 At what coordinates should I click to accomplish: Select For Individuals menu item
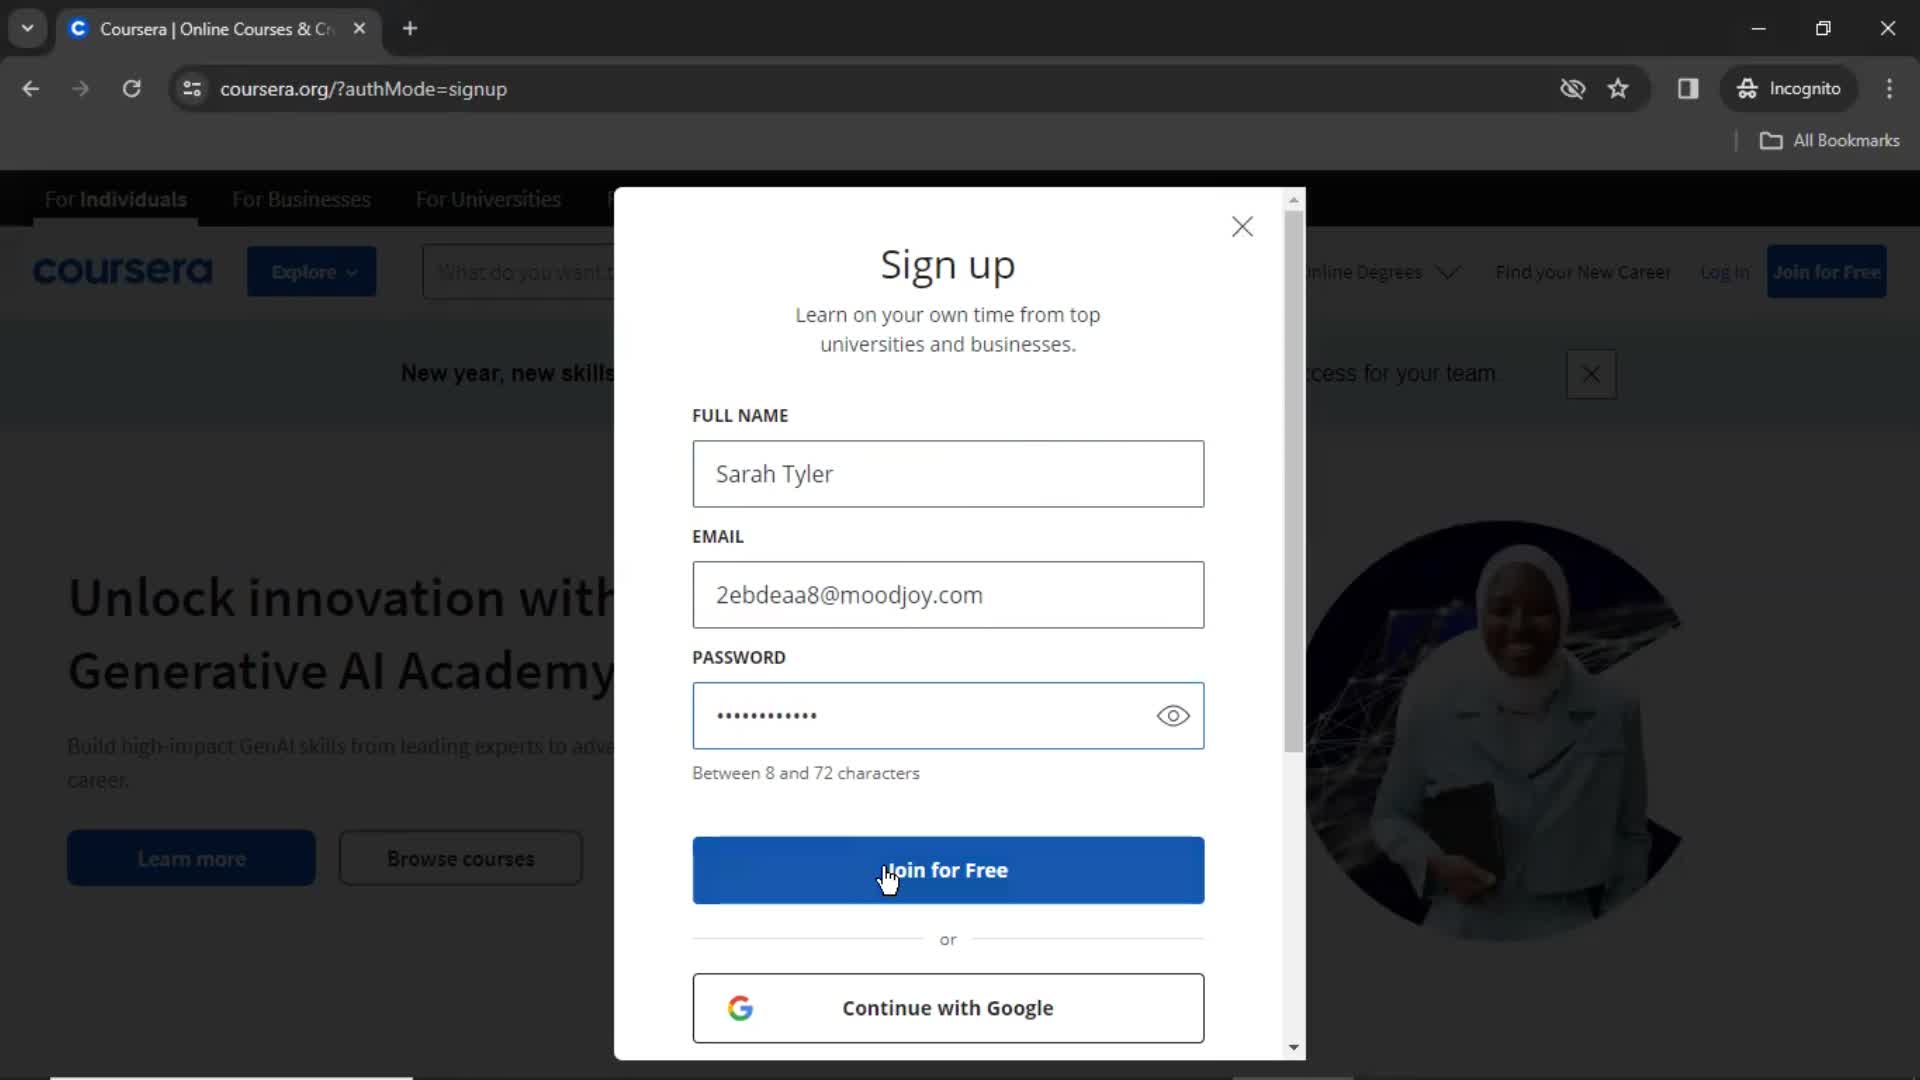pyautogui.click(x=116, y=200)
